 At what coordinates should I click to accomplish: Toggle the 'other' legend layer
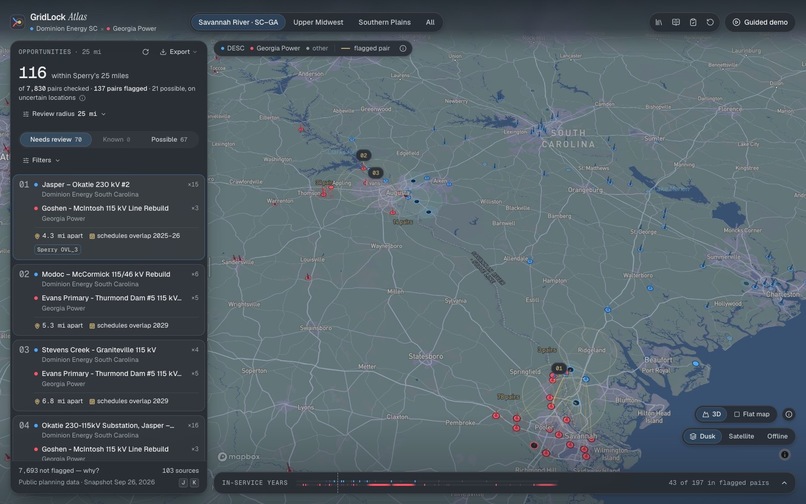317,48
